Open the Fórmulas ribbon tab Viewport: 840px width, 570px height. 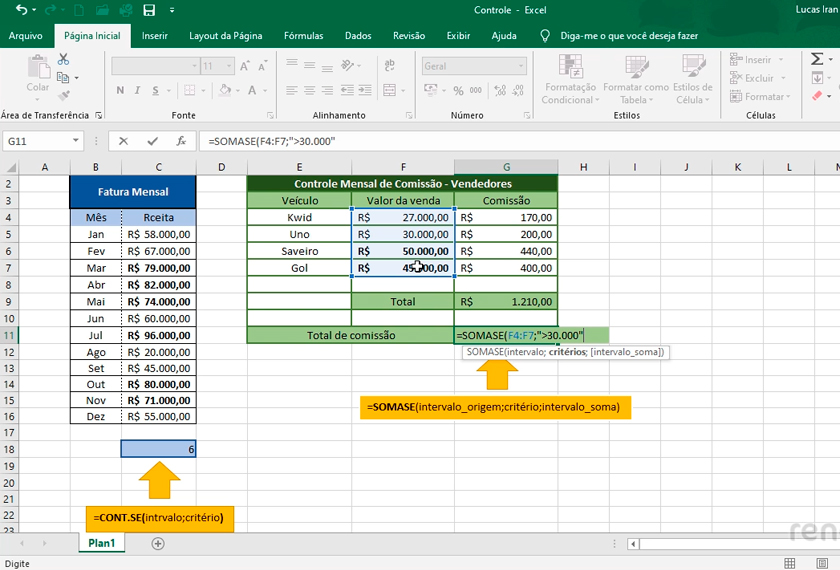pyautogui.click(x=303, y=36)
